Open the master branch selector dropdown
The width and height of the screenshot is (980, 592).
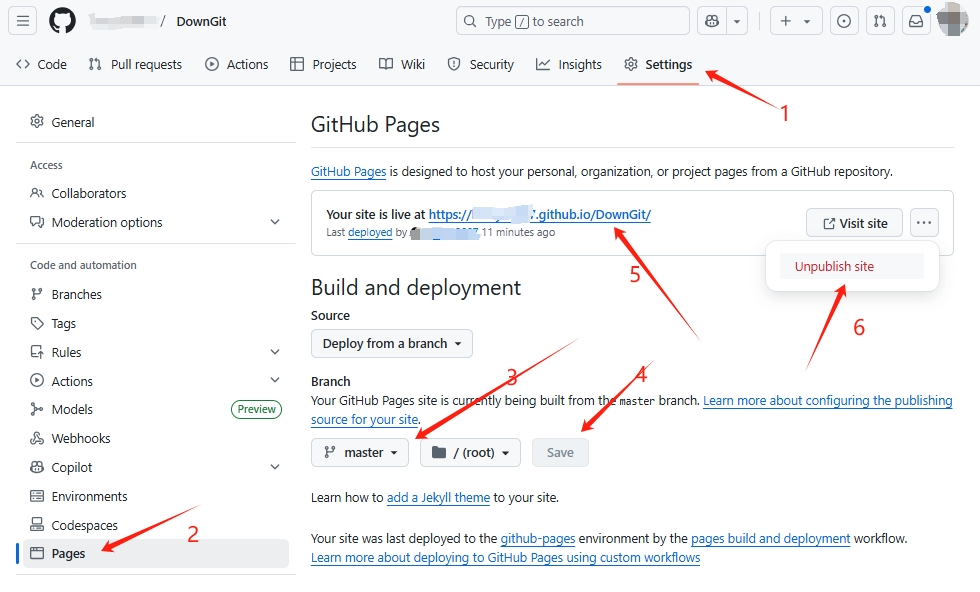[x=360, y=452]
